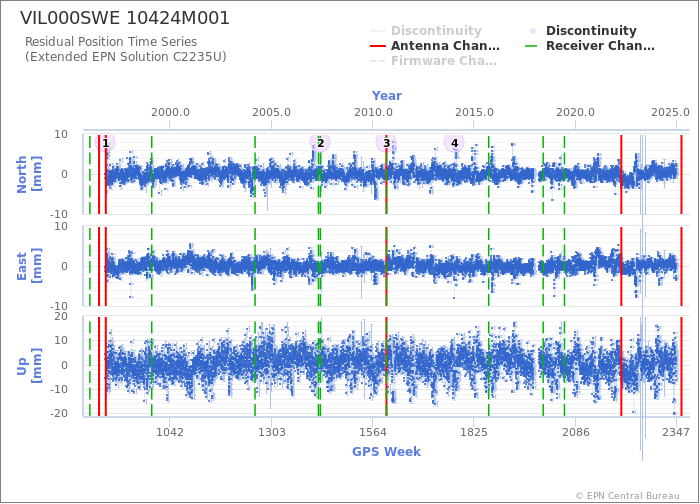Toggle the Discontinuity dot legend entry
This screenshot has height=504, width=700.
(x=583, y=31)
